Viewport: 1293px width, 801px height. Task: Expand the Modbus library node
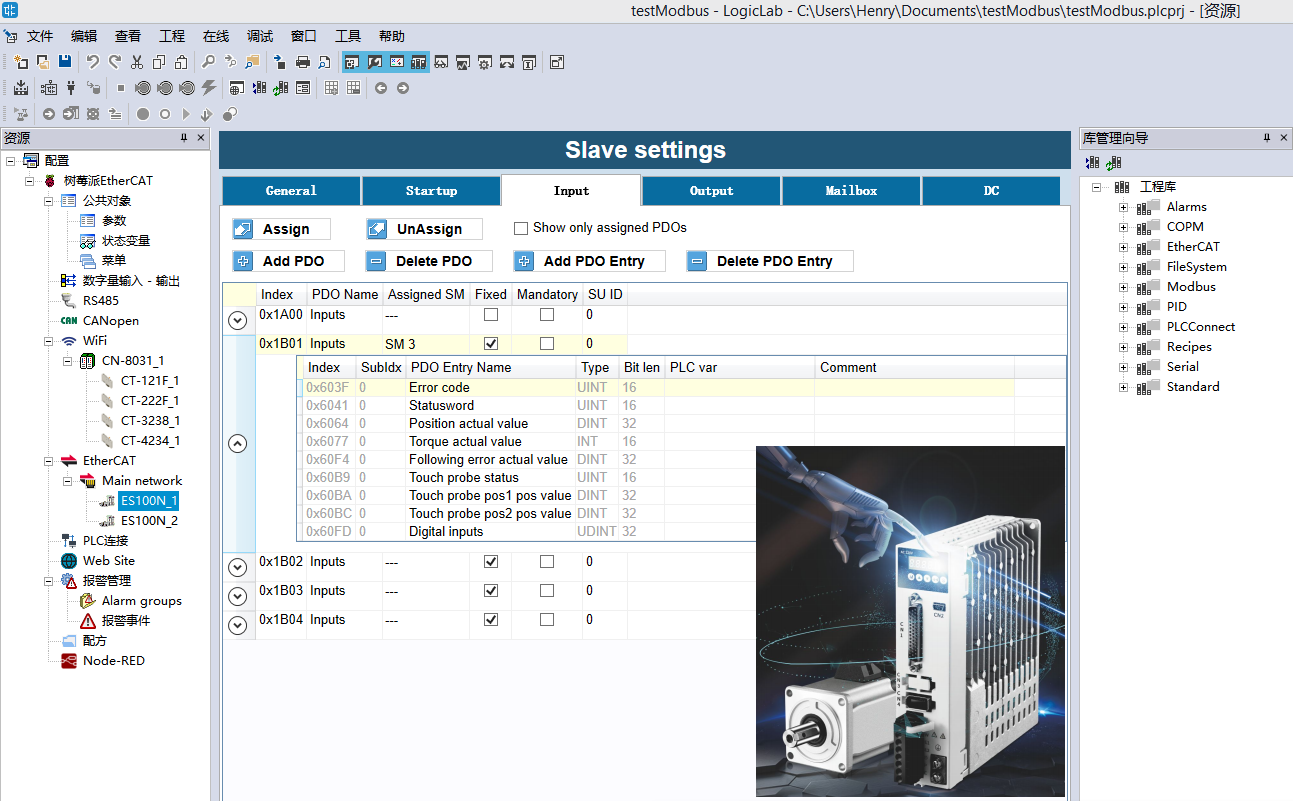[x=1123, y=287]
